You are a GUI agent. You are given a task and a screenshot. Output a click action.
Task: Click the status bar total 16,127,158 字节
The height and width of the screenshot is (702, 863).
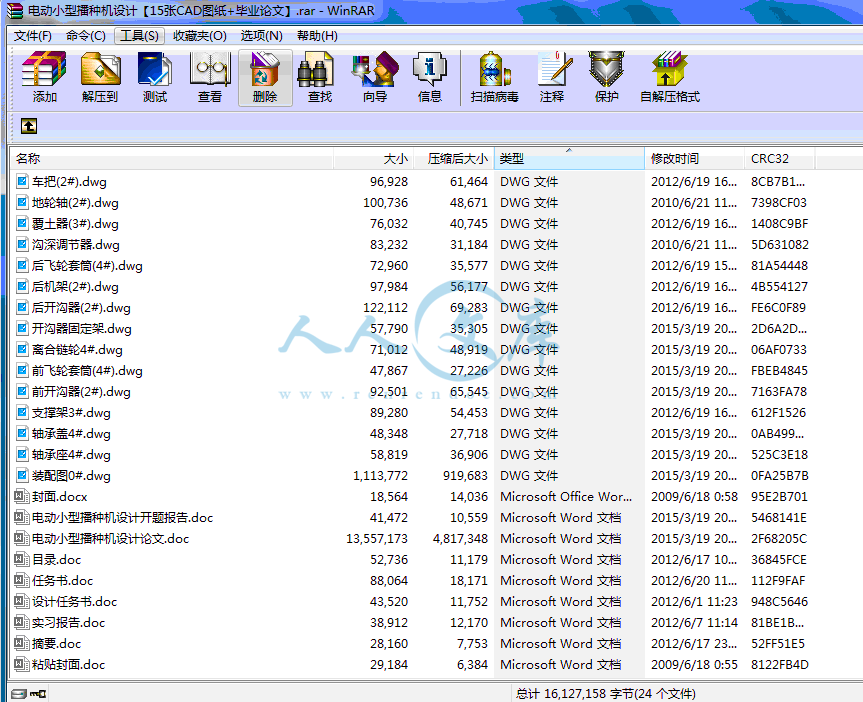point(605,694)
